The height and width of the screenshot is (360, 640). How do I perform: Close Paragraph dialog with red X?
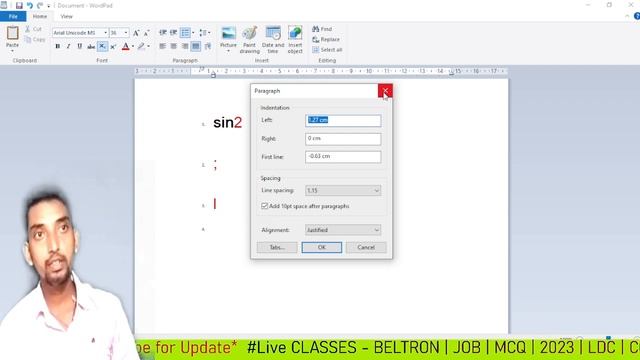point(385,91)
